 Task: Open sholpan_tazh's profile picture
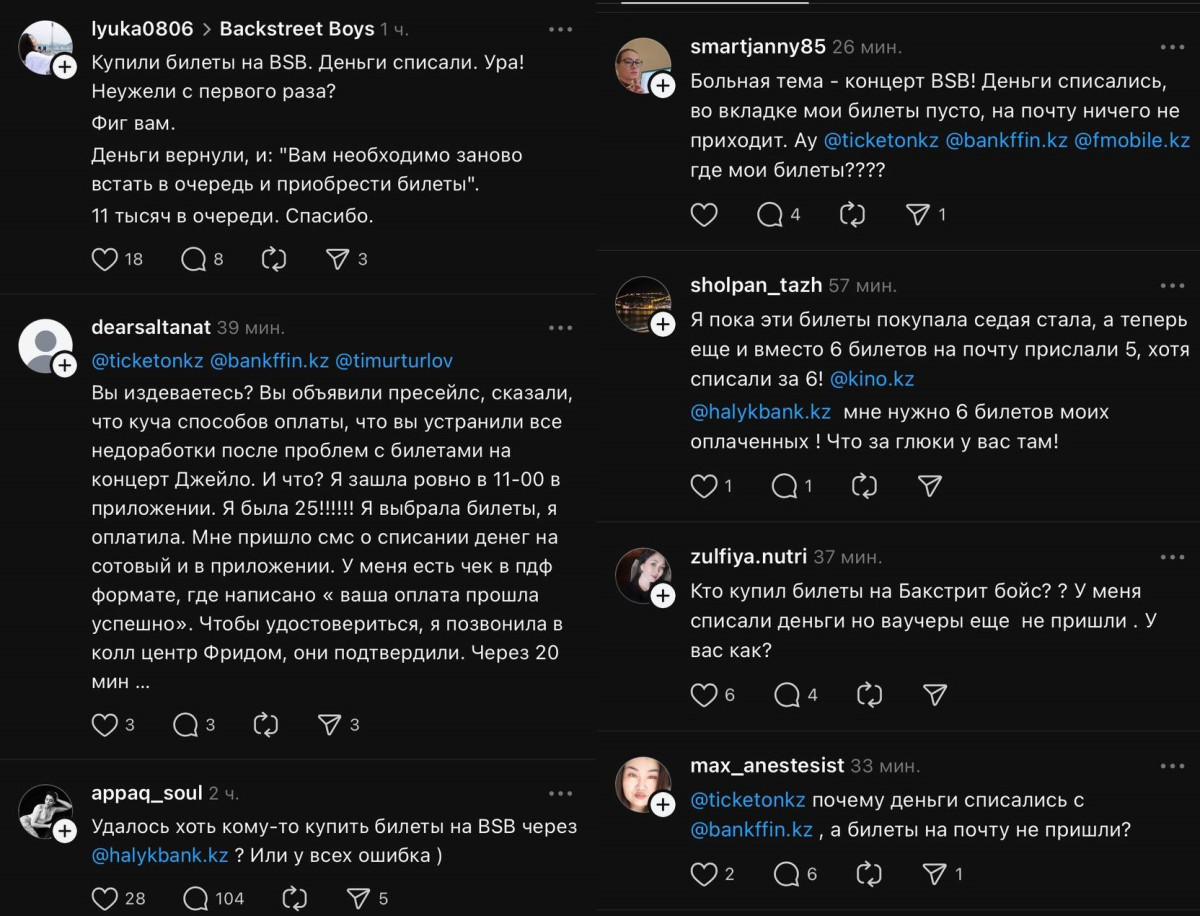643,303
